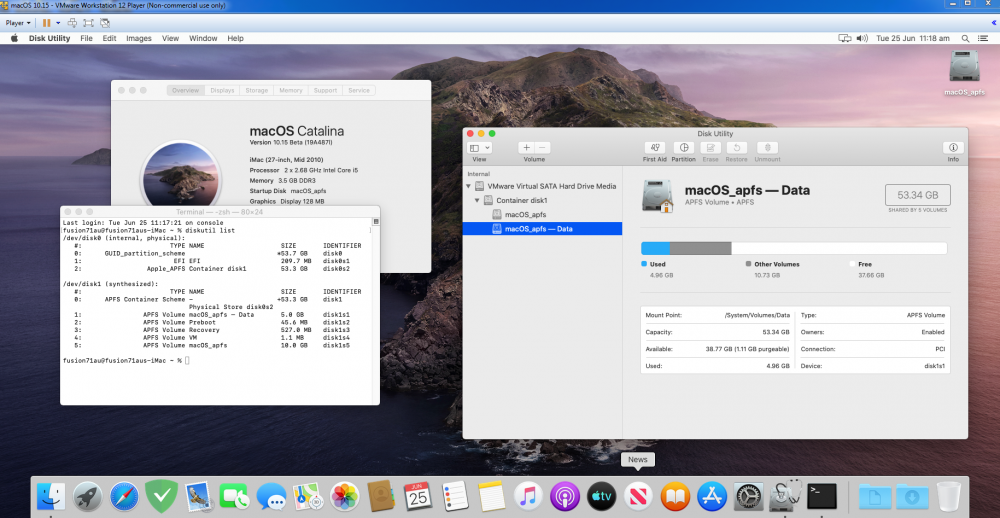Image resolution: width=1000 pixels, height=518 pixels.
Task: Open the dropdown arrow beside the pause button
Action: tap(58, 23)
